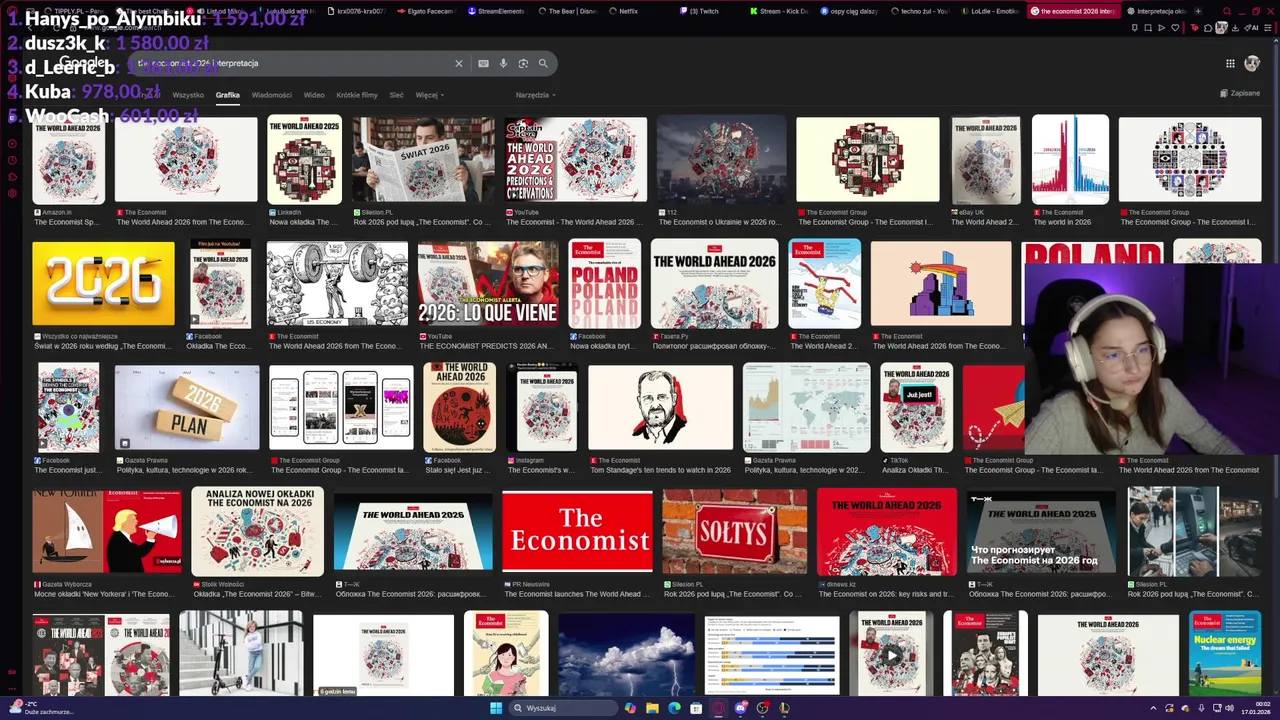Image resolution: width=1280 pixels, height=720 pixels.
Task: Open Nuclear energy cover thumbnail
Action: 1225,653
